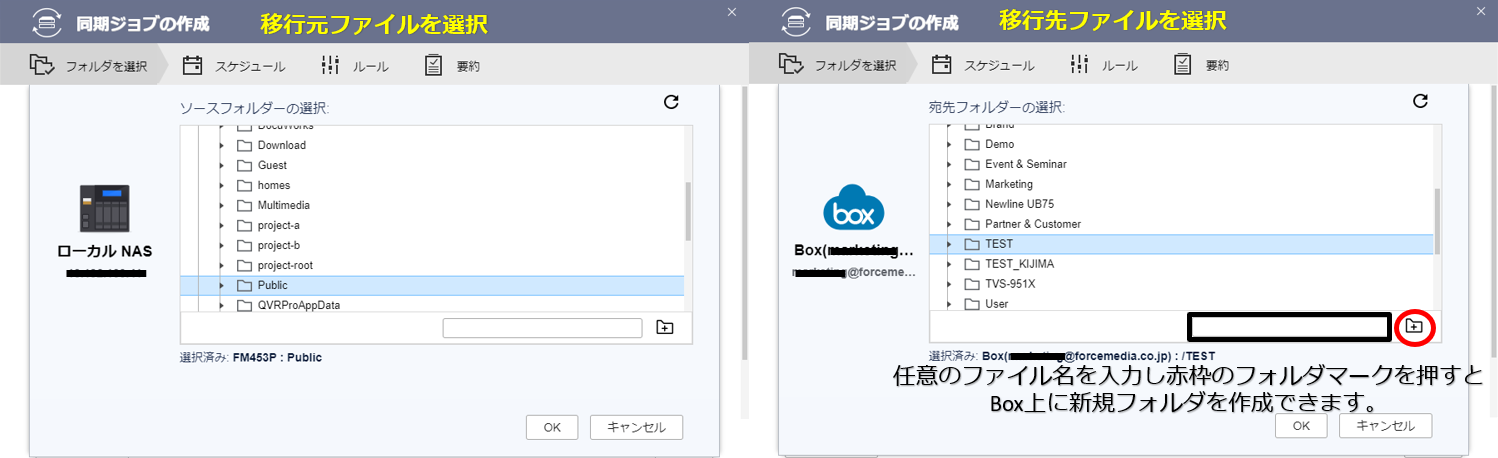Expand the project-root folder arrow

click(x=221, y=265)
